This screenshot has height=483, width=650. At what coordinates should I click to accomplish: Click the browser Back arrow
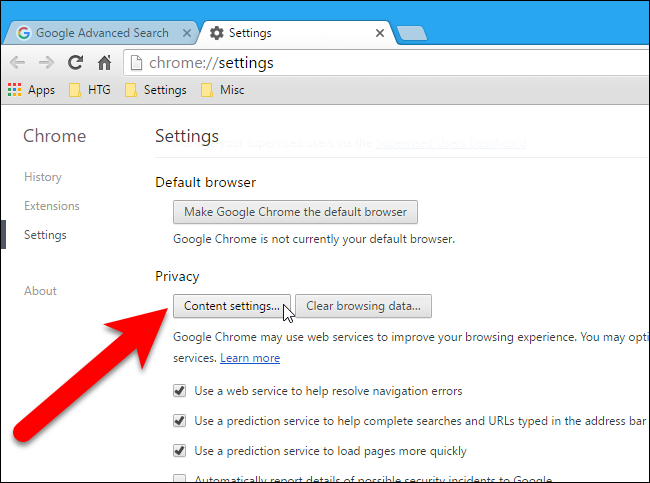[x=18, y=63]
